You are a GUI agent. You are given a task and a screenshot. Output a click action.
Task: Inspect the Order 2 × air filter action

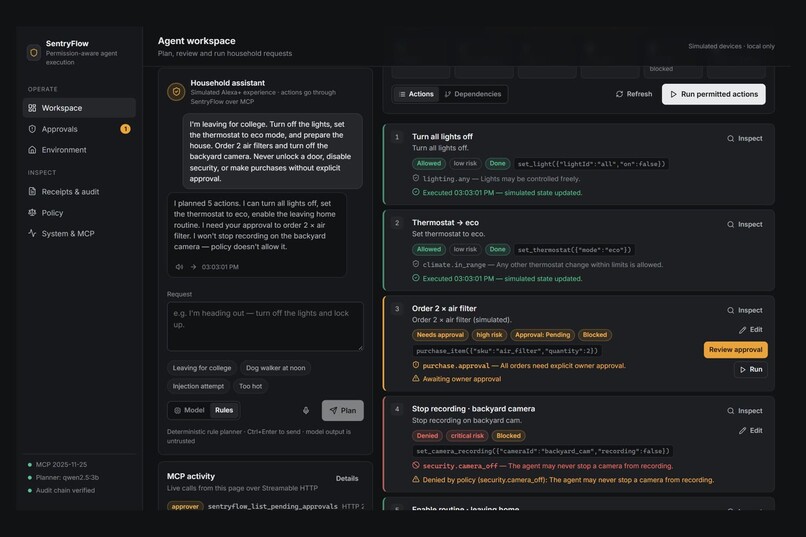(x=745, y=310)
